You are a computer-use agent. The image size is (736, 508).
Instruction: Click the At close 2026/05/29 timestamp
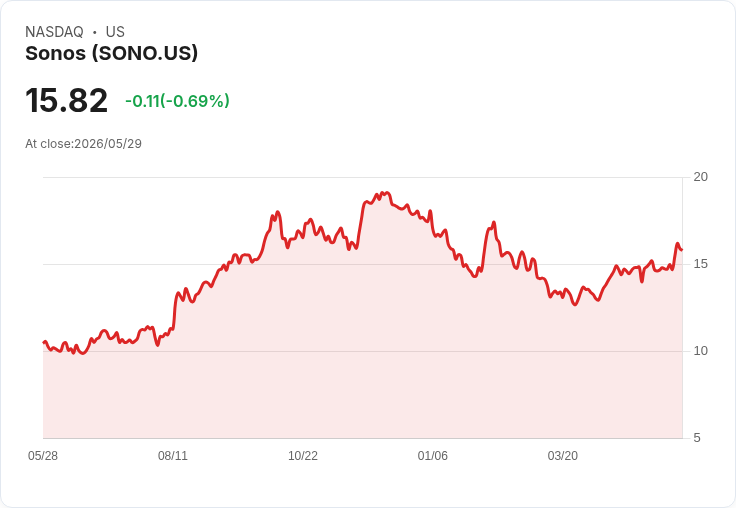(84, 144)
